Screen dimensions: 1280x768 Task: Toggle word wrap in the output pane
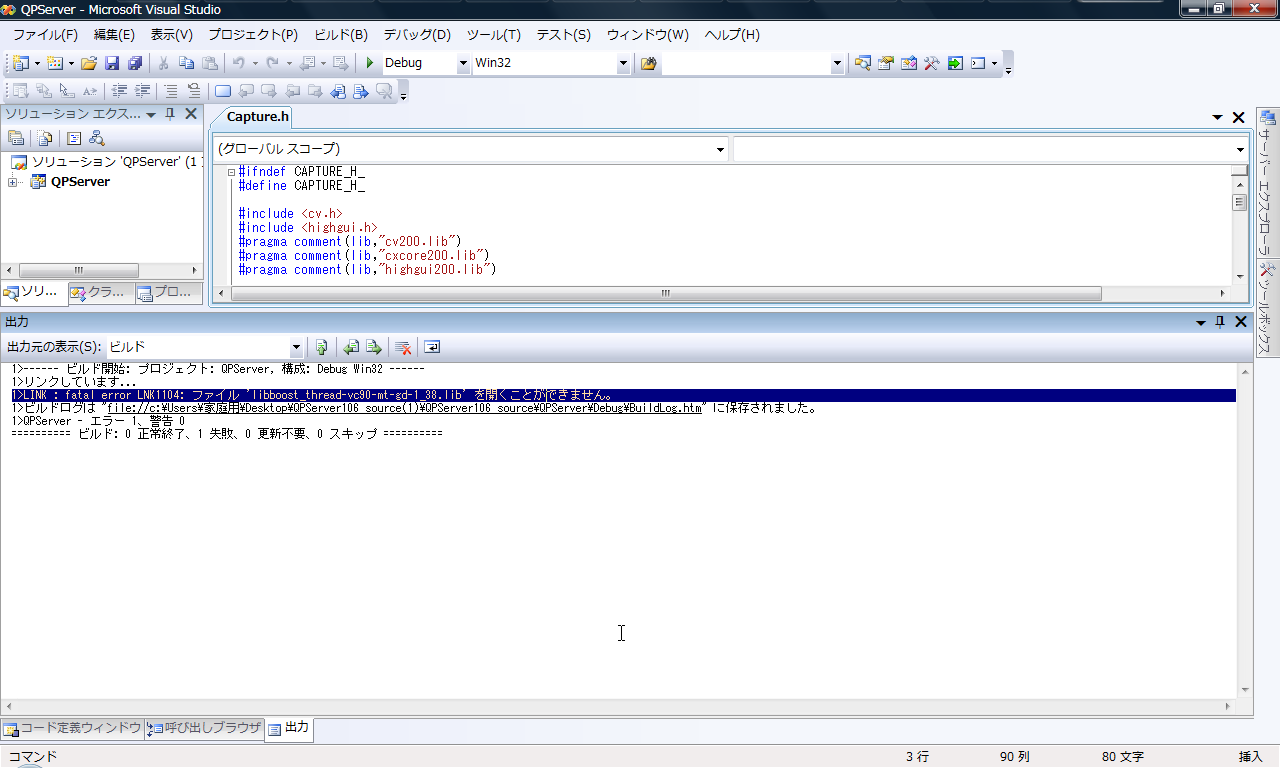click(x=432, y=347)
